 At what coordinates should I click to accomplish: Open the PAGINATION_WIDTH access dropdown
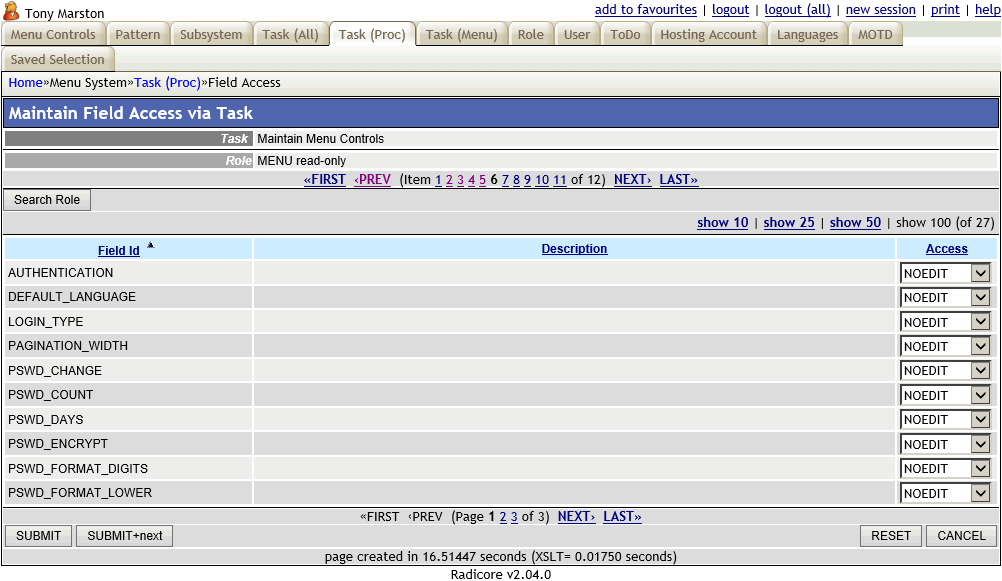[x=945, y=346]
